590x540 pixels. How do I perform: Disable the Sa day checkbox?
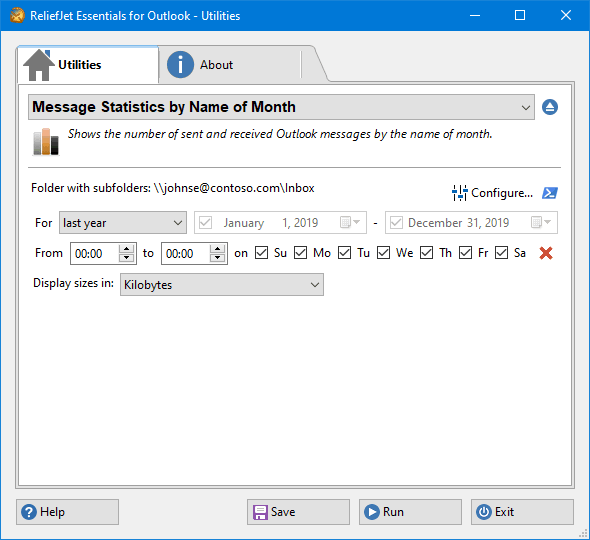[x=501, y=253]
